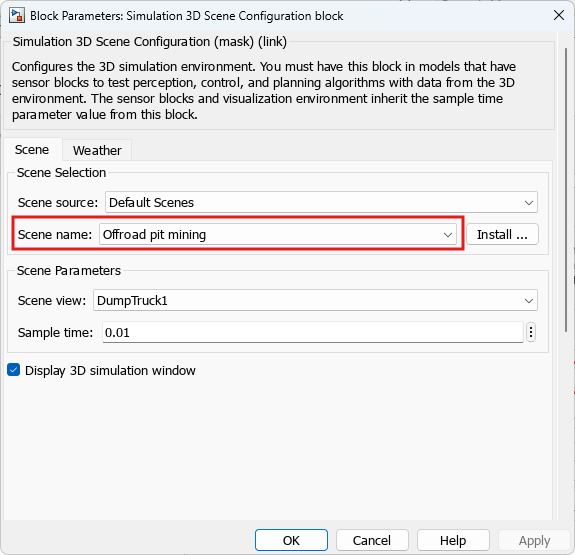Confirm with the OK button
Viewport: 575px width, 555px height.
291,540
